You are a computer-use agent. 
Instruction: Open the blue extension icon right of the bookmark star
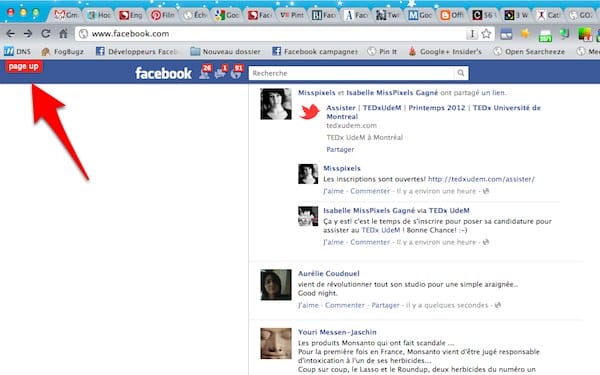click(x=506, y=34)
